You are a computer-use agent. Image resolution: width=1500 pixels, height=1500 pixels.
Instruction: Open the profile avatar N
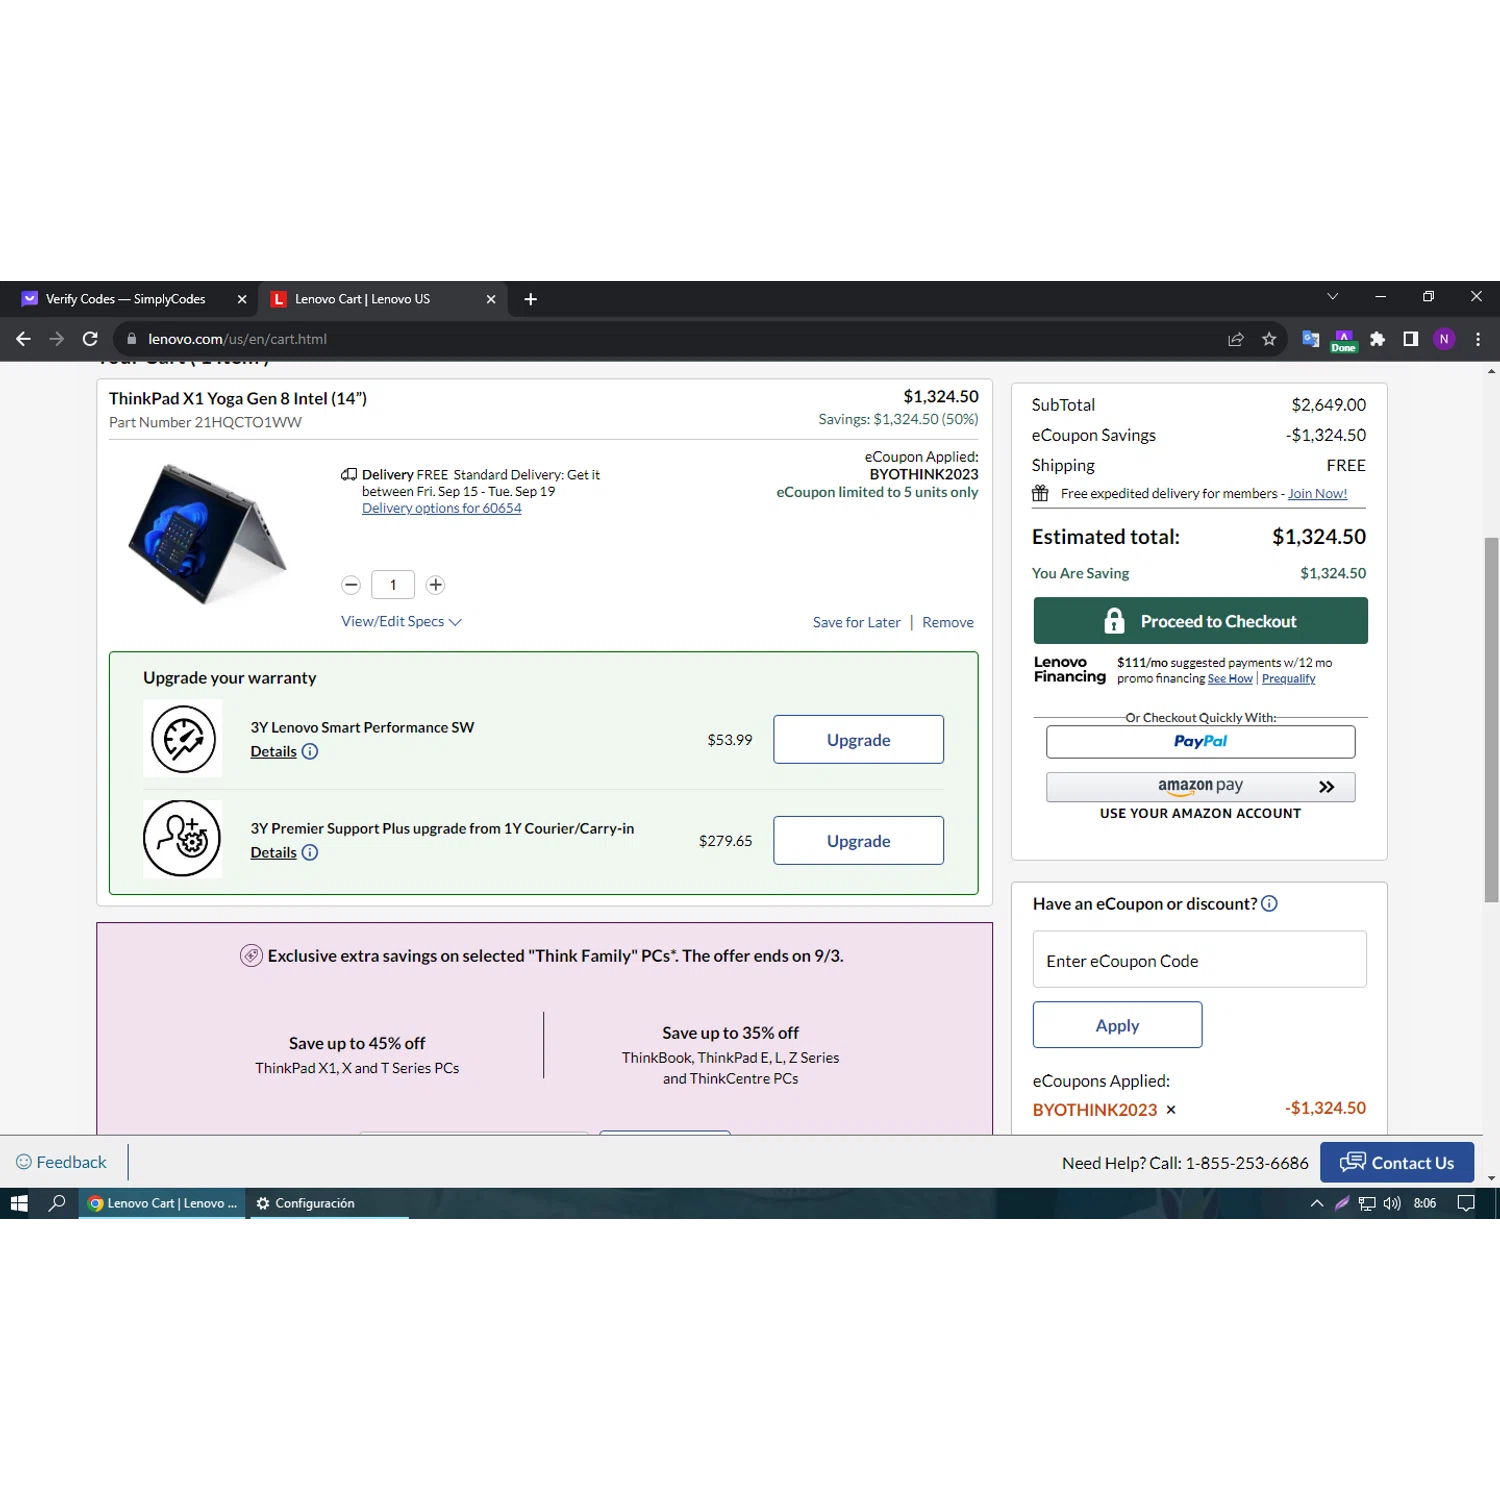[1444, 339]
